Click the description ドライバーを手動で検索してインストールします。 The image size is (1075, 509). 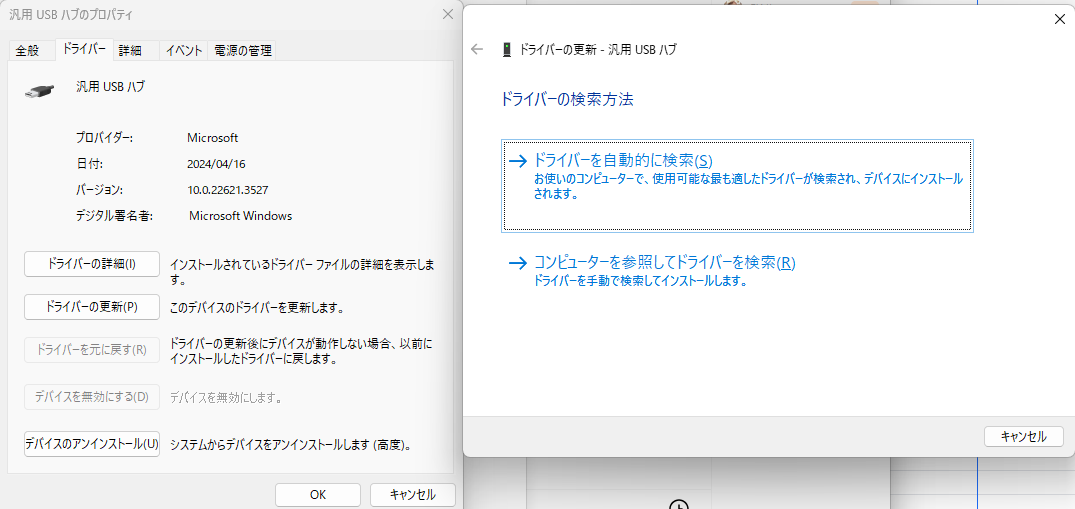pos(640,282)
